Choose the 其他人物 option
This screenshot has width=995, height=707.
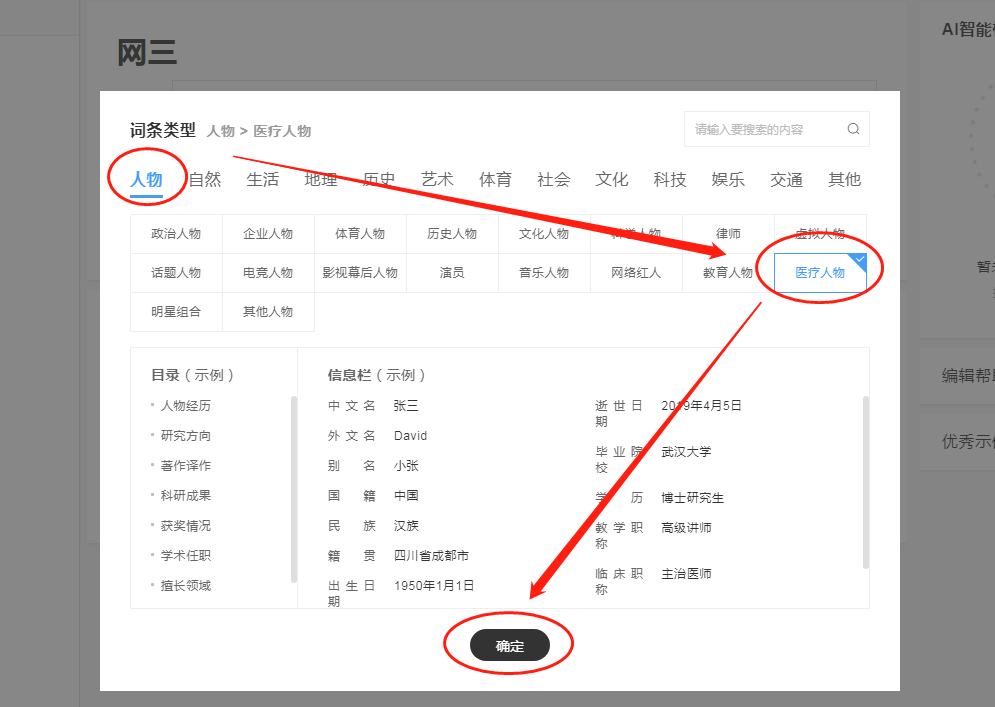268,312
